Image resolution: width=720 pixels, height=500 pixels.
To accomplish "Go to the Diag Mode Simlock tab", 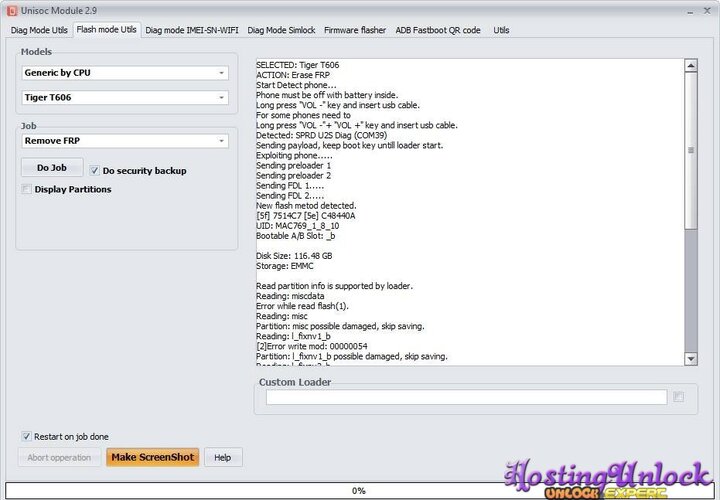I will (x=281, y=30).
